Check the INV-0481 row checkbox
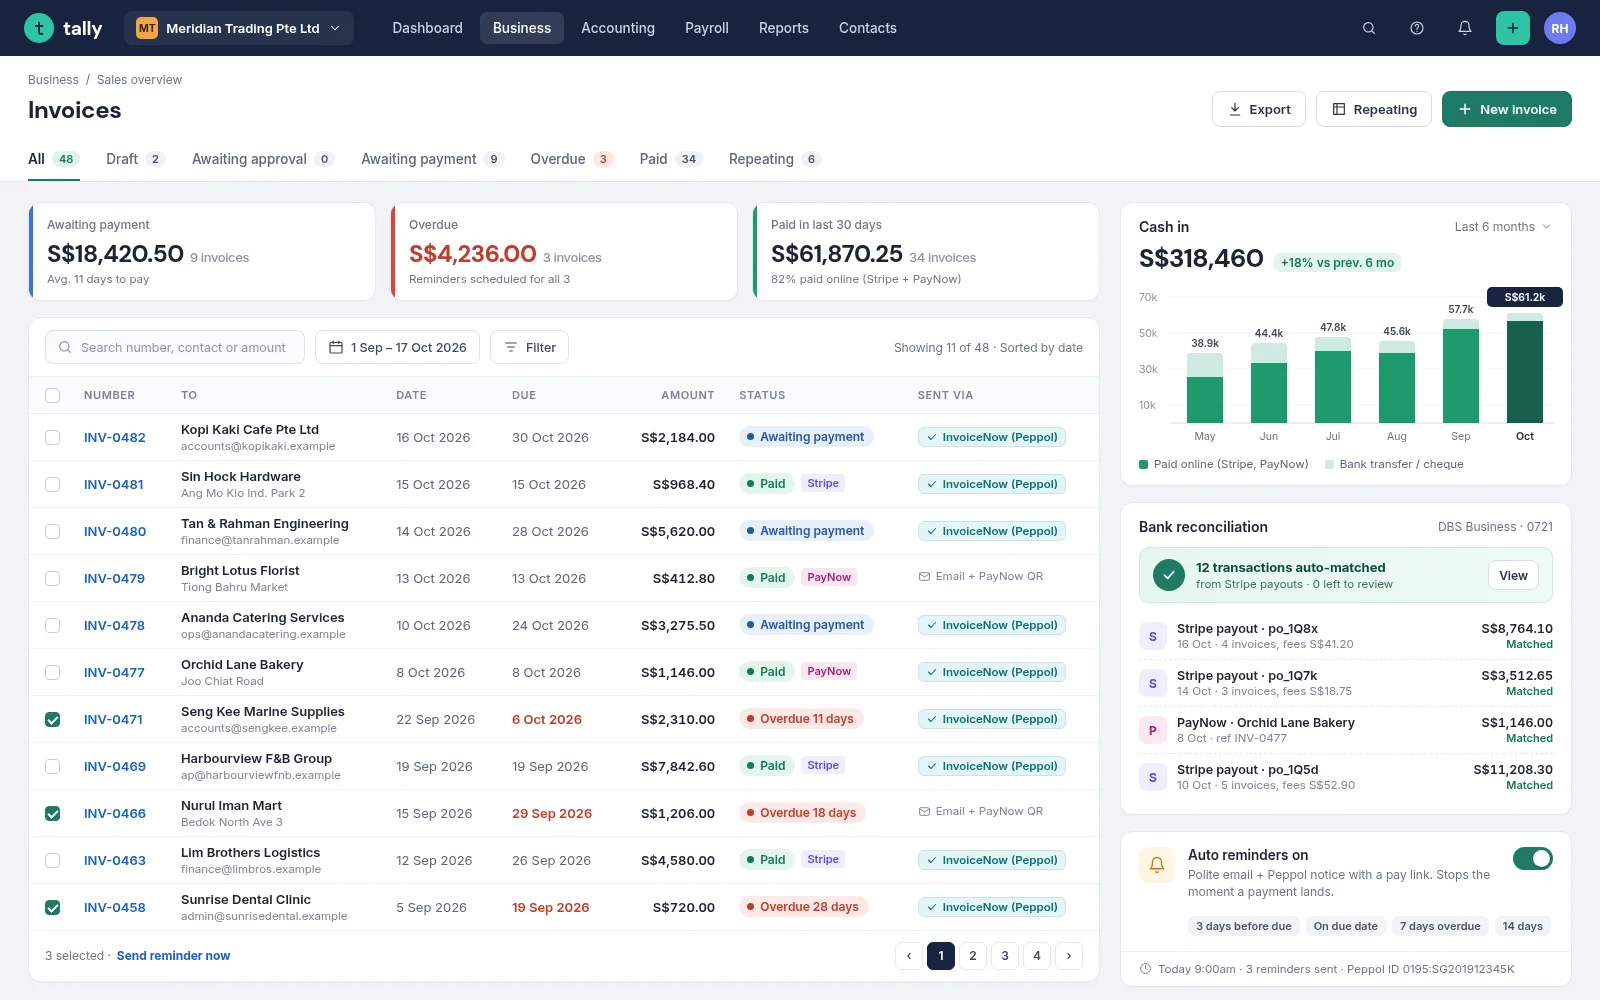 coord(53,484)
